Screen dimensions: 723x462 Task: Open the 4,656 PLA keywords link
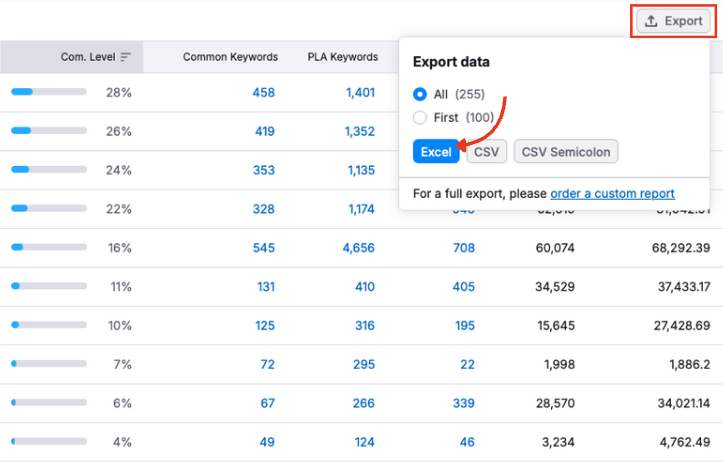click(x=358, y=248)
